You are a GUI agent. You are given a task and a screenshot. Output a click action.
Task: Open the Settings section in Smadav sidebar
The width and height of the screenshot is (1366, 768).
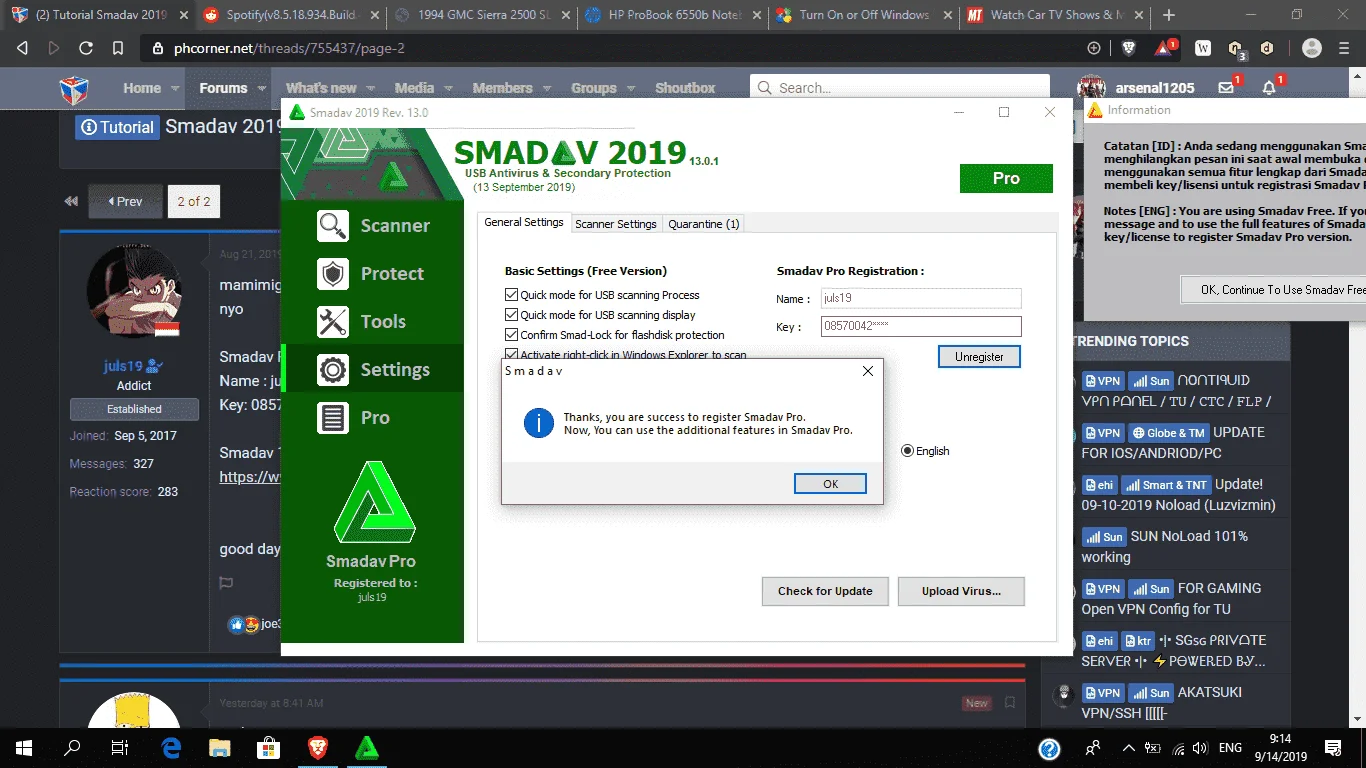(373, 370)
